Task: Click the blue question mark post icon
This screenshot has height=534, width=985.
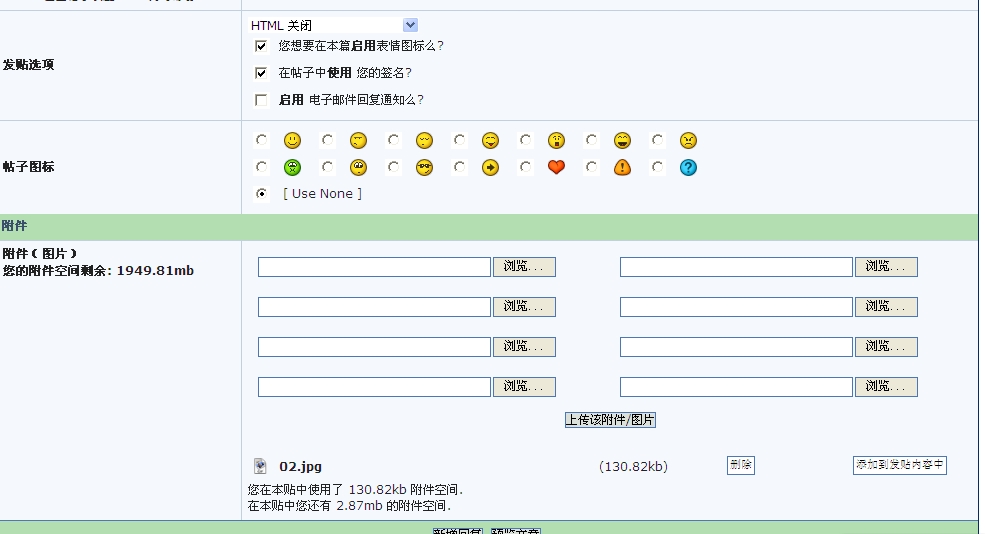Action: [x=688, y=168]
